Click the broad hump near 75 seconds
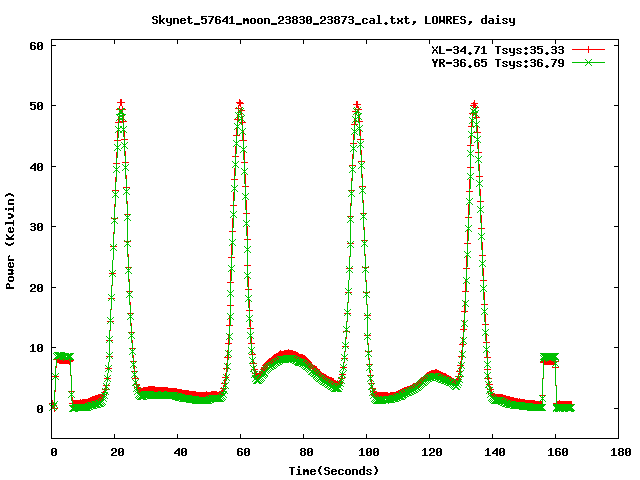This screenshot has height=480, width=640. click(289, 356)
